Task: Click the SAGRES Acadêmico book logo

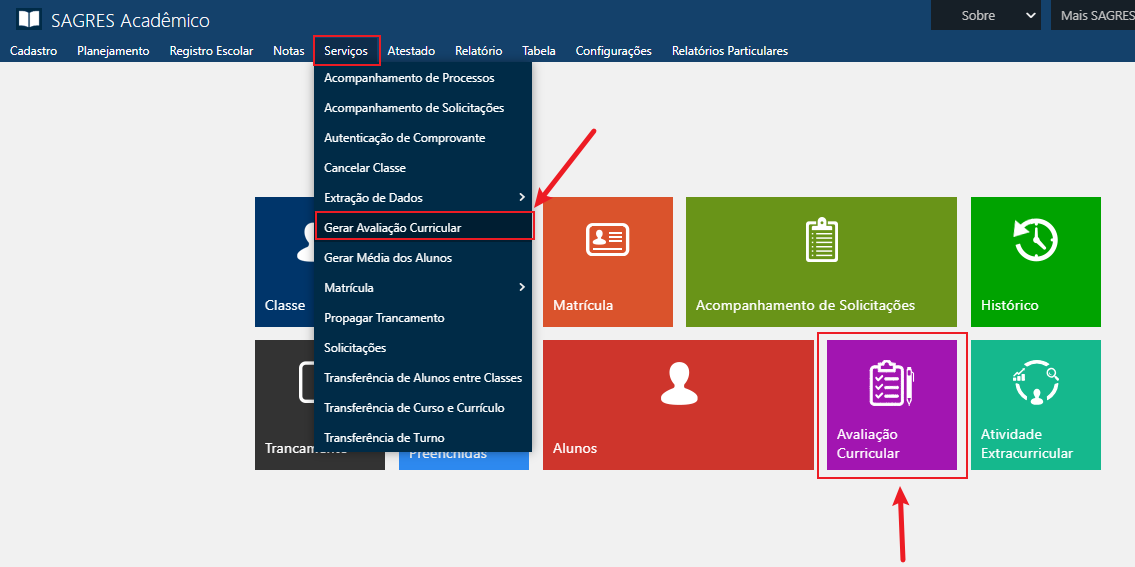Action: (x=29, y=19)
